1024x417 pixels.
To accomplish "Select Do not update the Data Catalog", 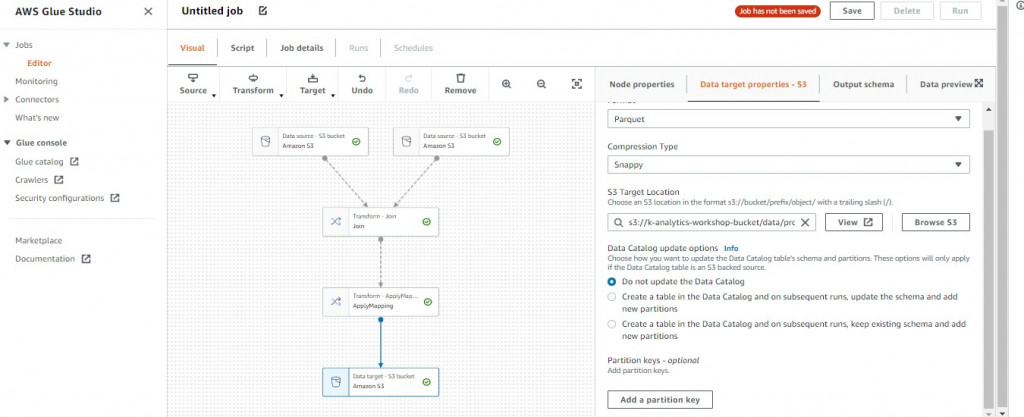I will coord(612,282).
